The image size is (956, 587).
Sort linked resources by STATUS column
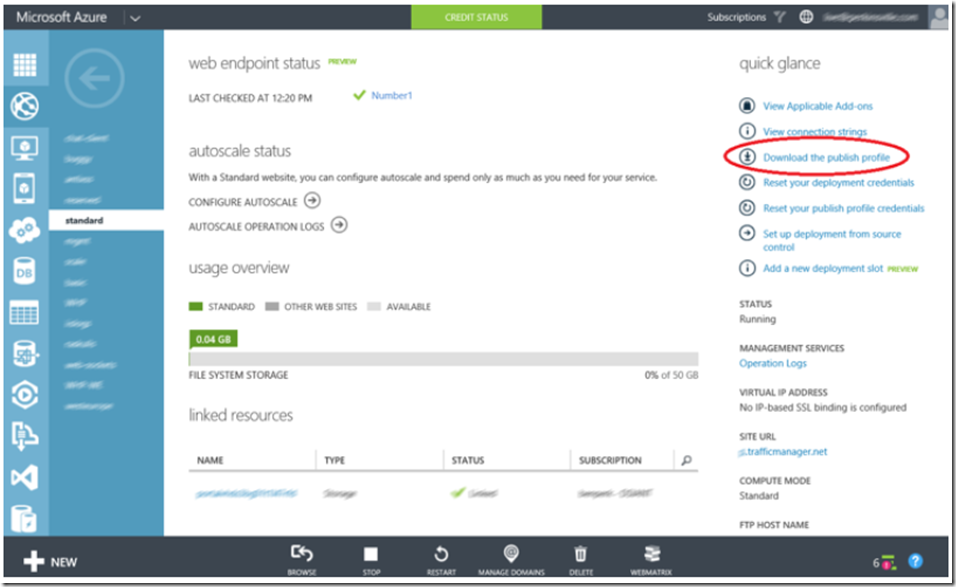coord(468,460)
